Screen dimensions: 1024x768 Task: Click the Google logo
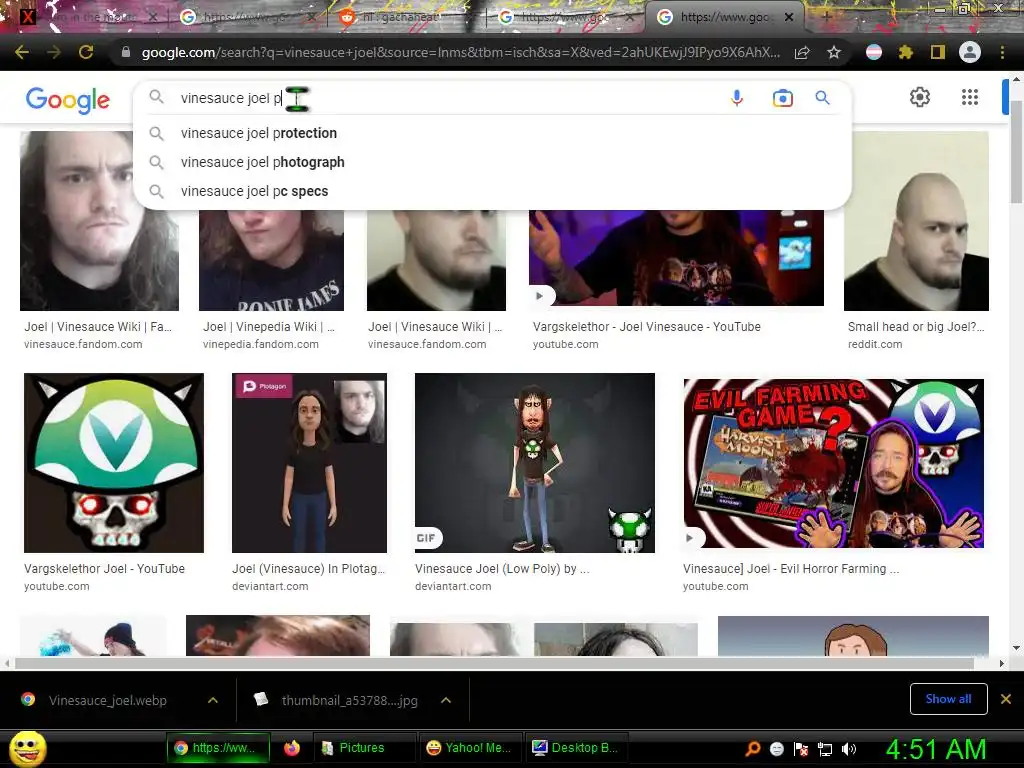(x=68, y=100)
